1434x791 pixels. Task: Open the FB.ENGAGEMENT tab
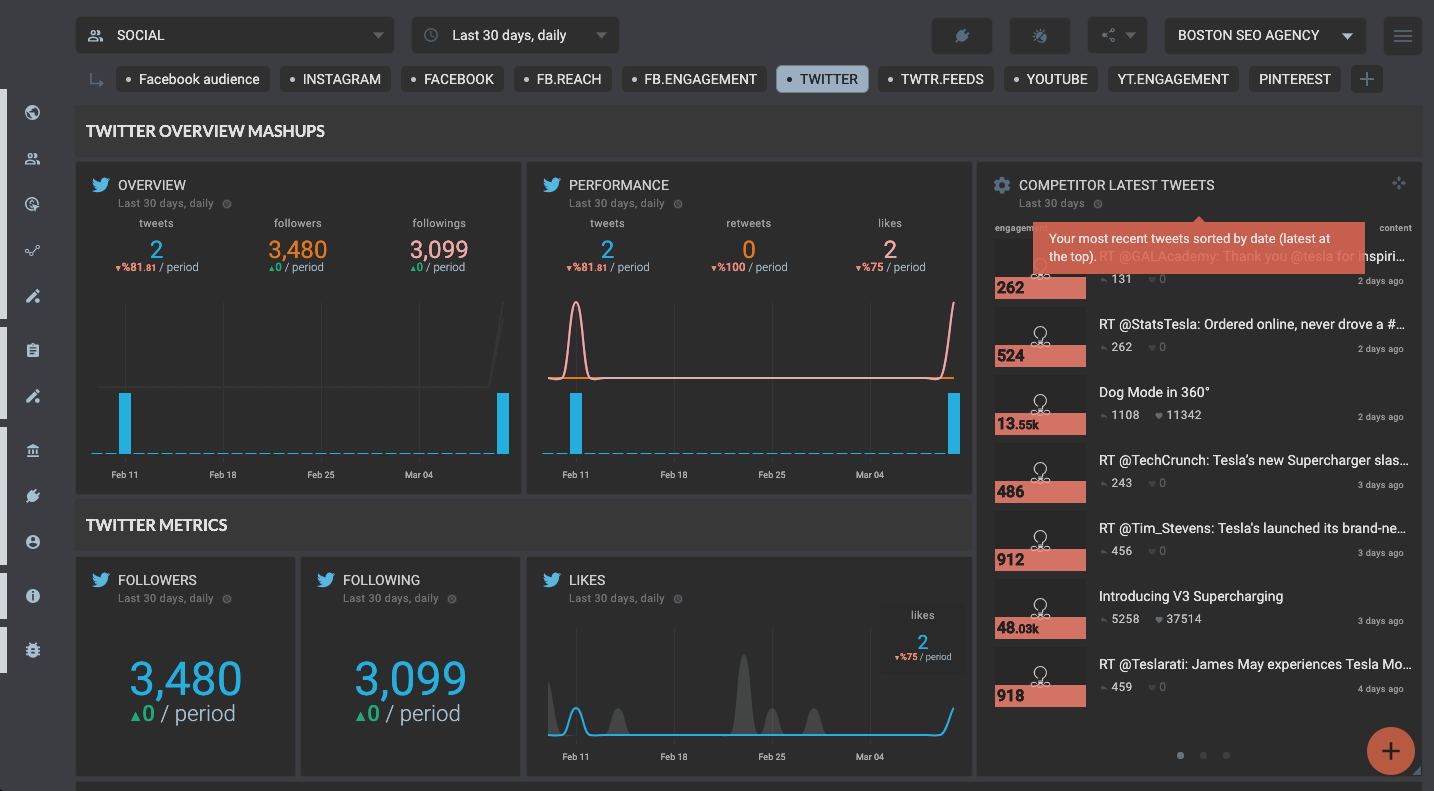point(695,79)
